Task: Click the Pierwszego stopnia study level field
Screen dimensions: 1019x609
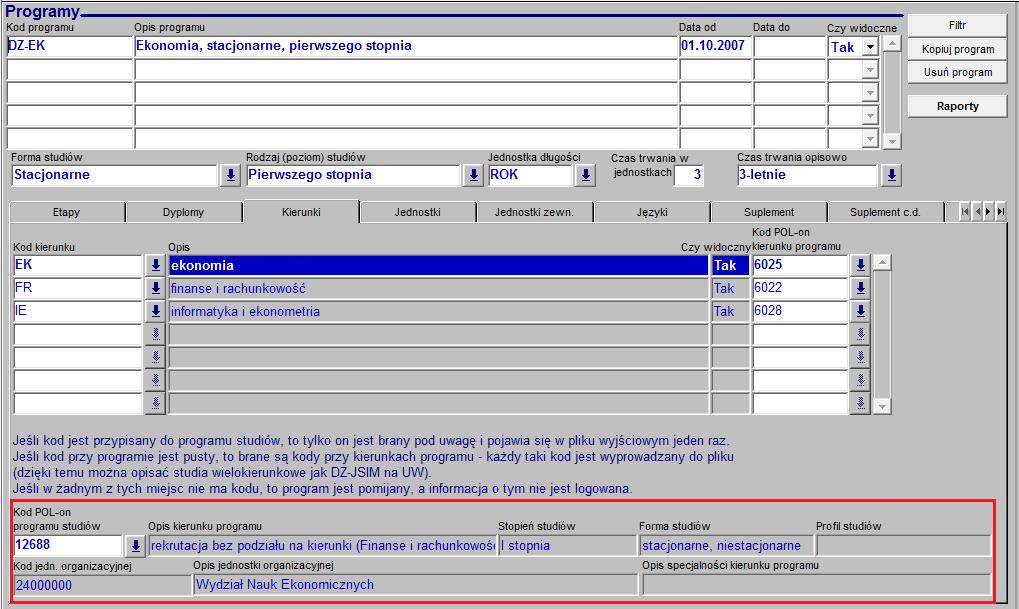Action: (x=354, y=175)
